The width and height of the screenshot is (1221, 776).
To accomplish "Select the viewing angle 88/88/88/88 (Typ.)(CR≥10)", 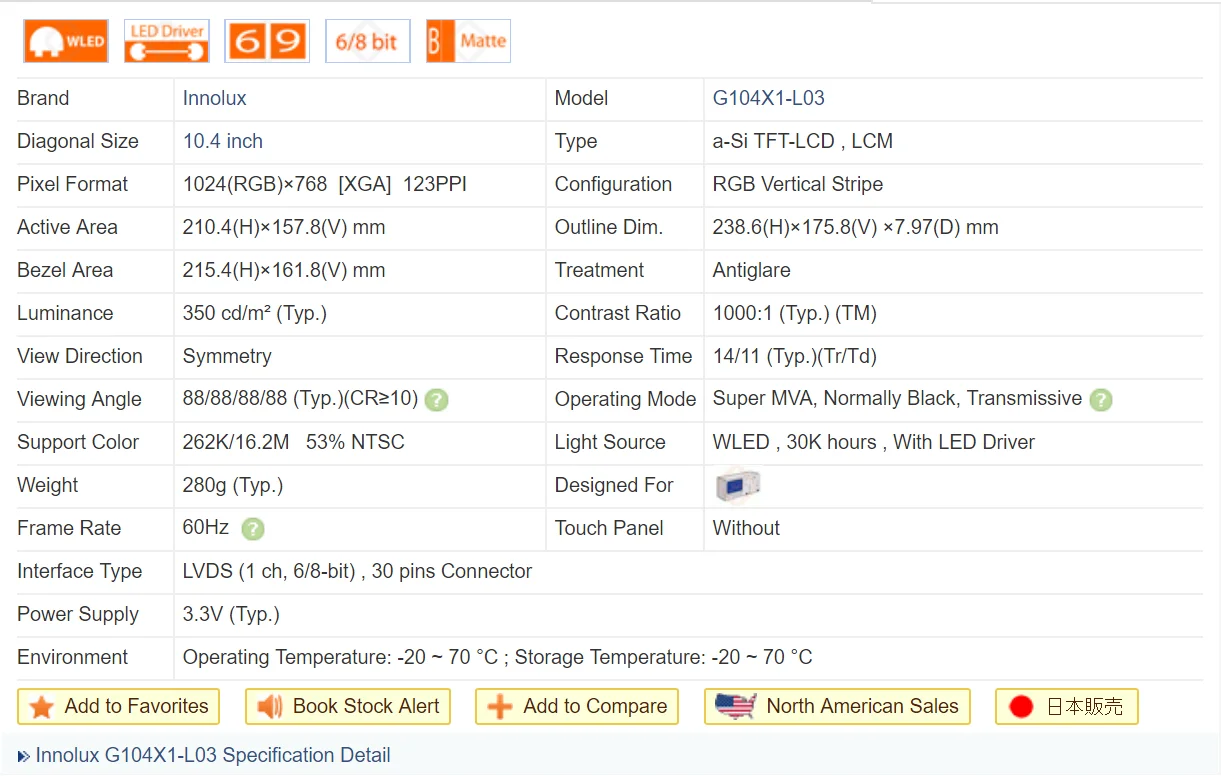I will click(x=300, y=399).
